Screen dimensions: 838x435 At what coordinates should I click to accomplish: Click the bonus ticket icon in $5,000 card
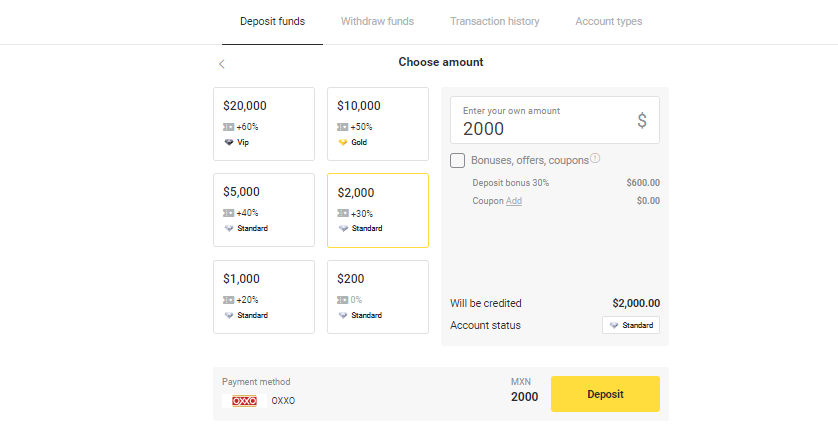click(x=229, y=213)
